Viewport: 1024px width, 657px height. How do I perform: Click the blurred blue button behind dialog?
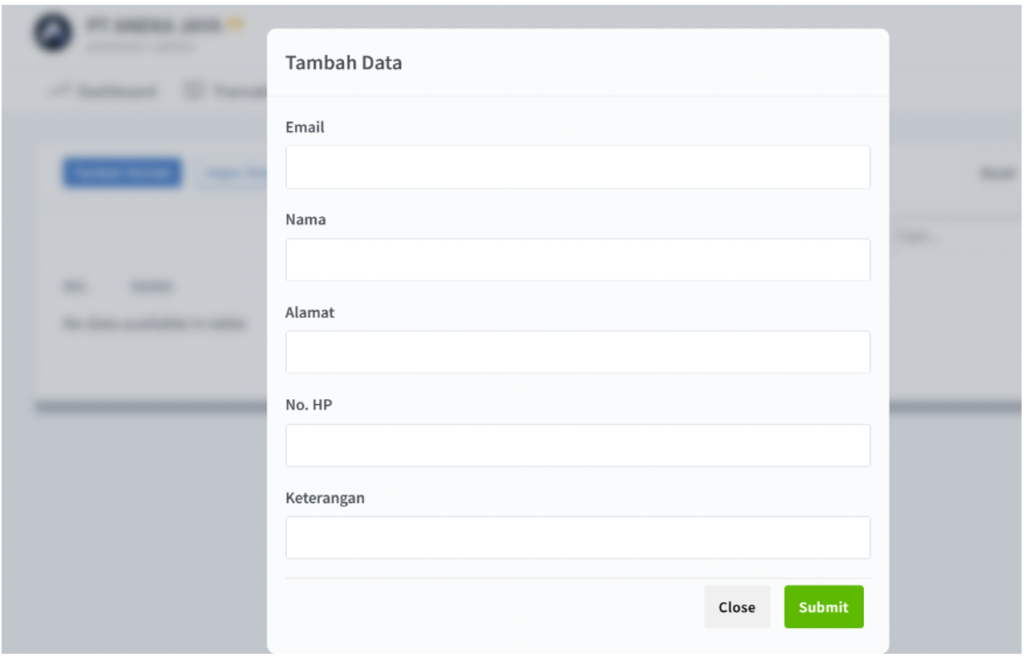point(122,172)
